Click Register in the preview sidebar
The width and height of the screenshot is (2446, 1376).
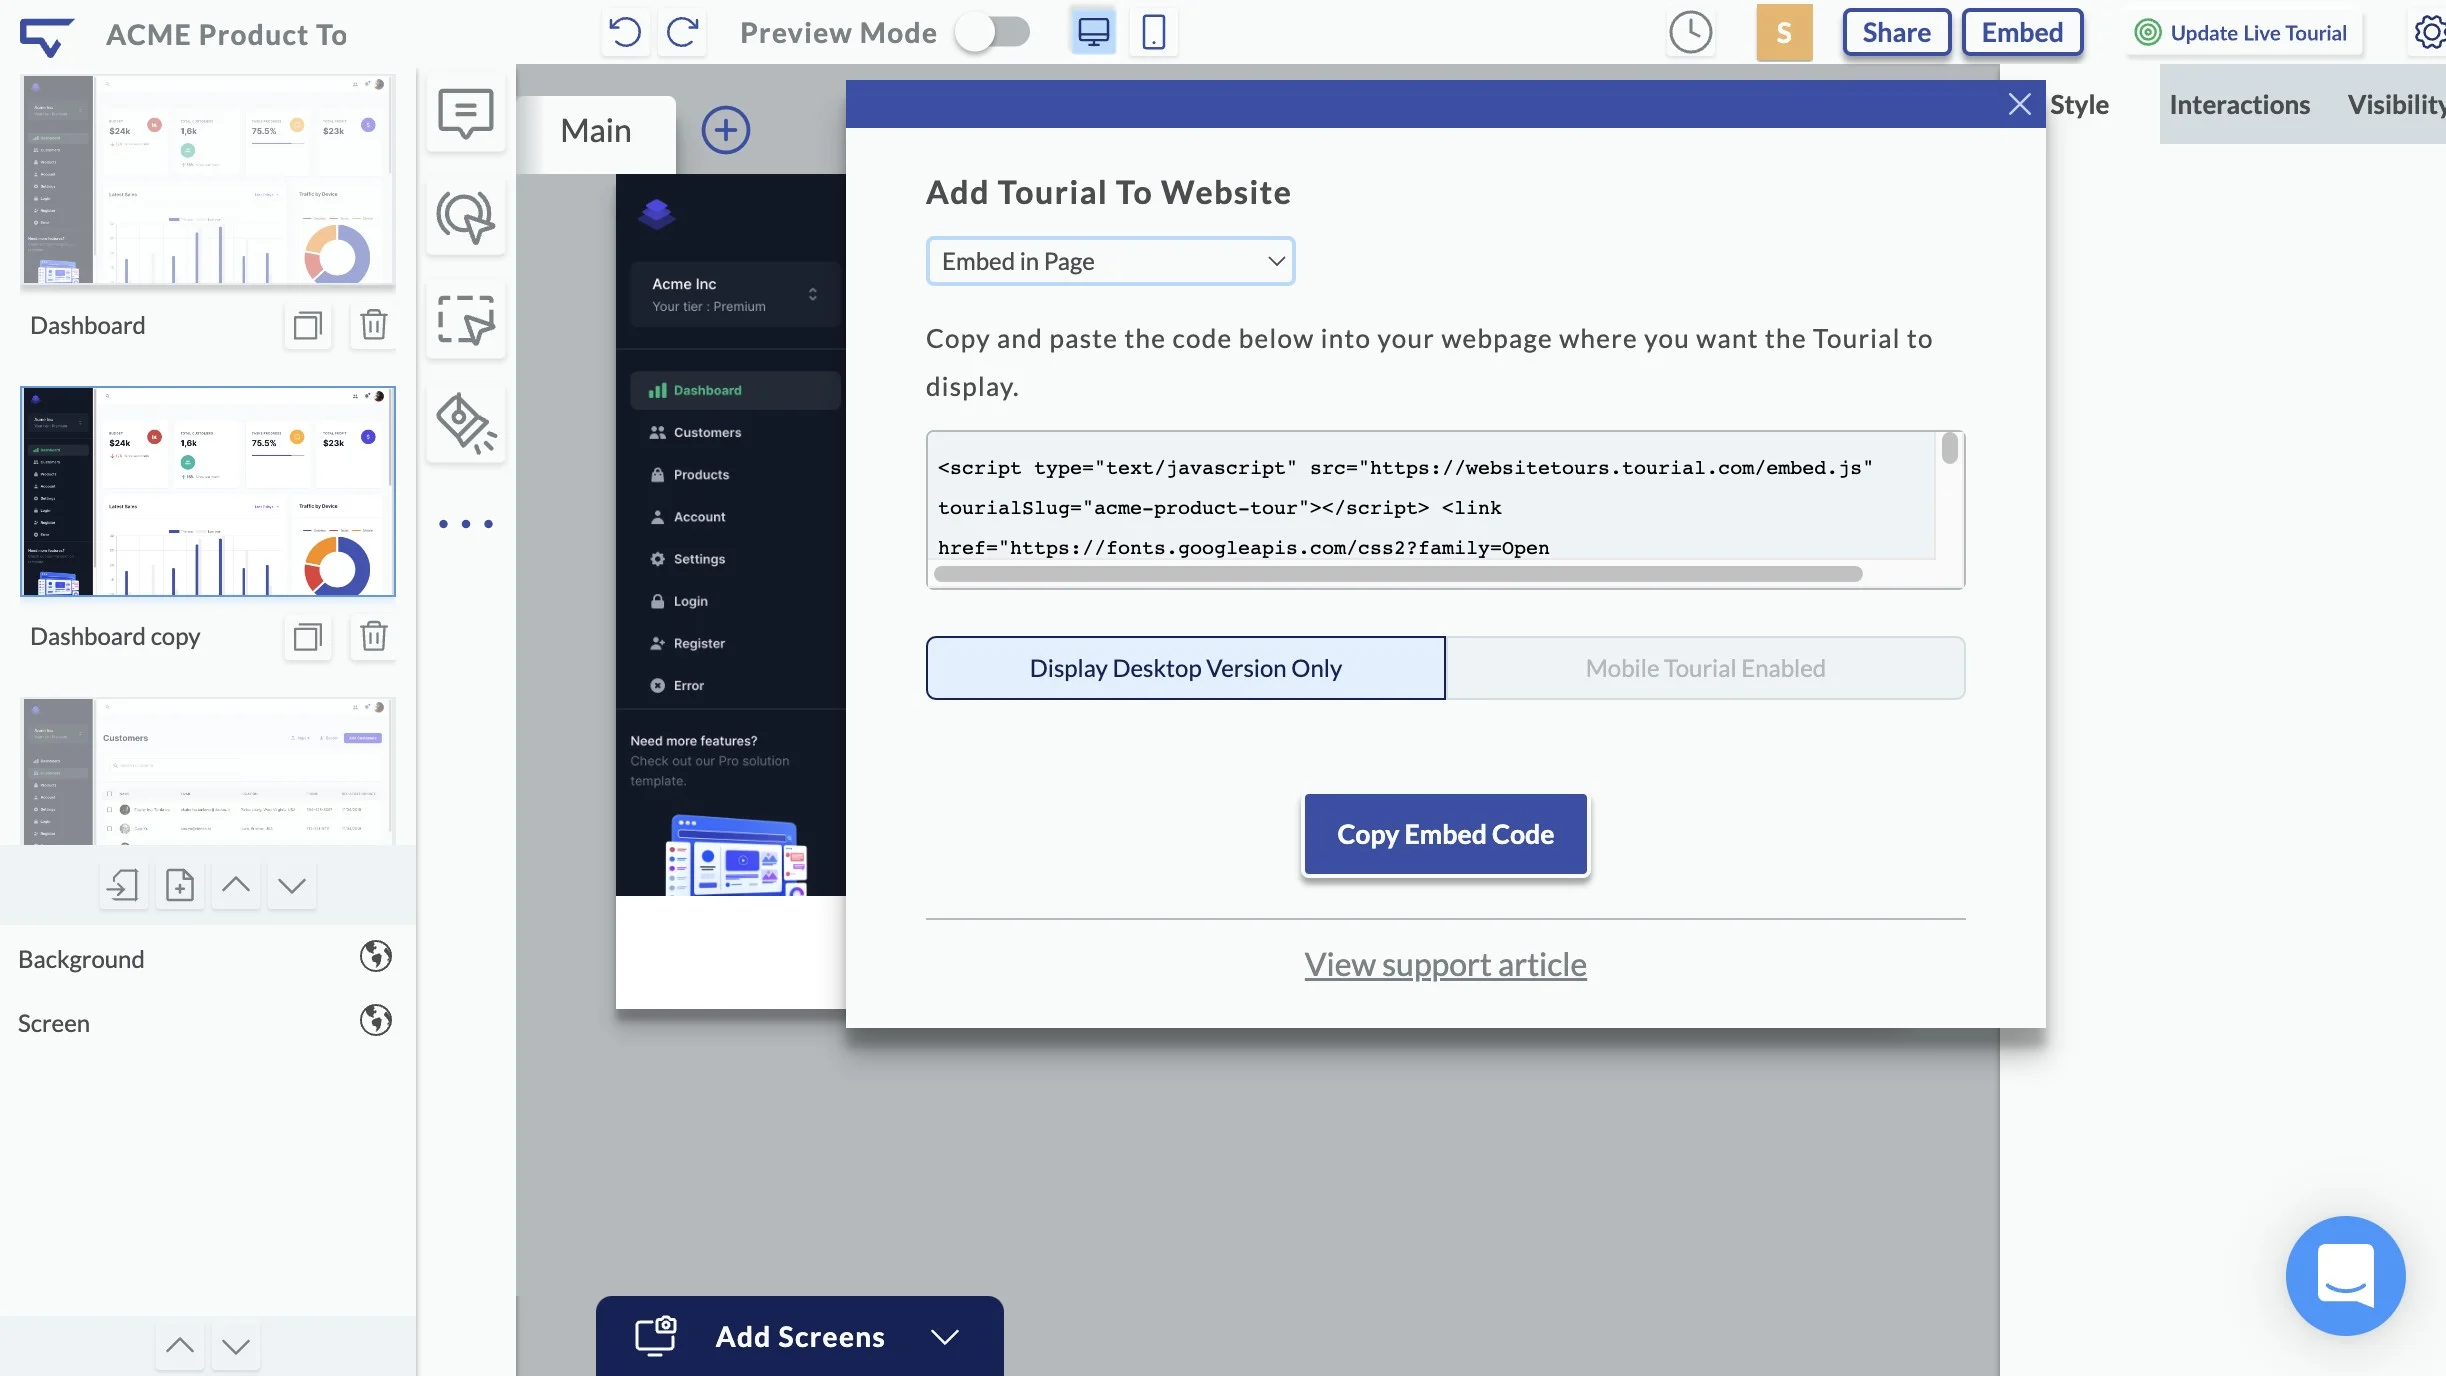(699, 643)
